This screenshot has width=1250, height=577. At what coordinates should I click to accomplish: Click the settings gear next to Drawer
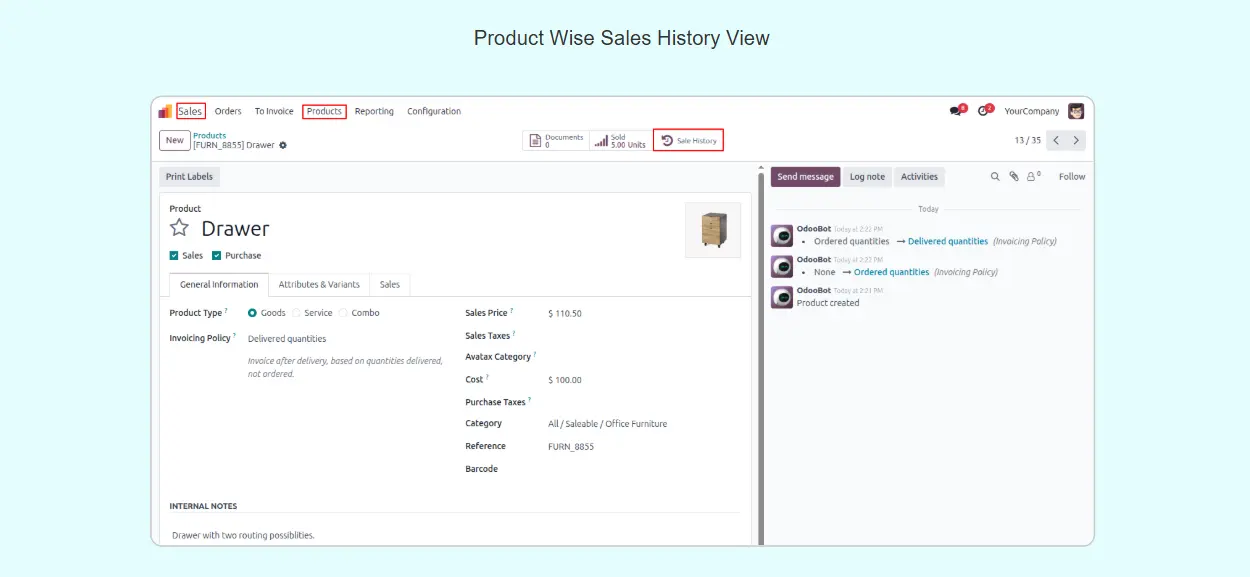283,146
